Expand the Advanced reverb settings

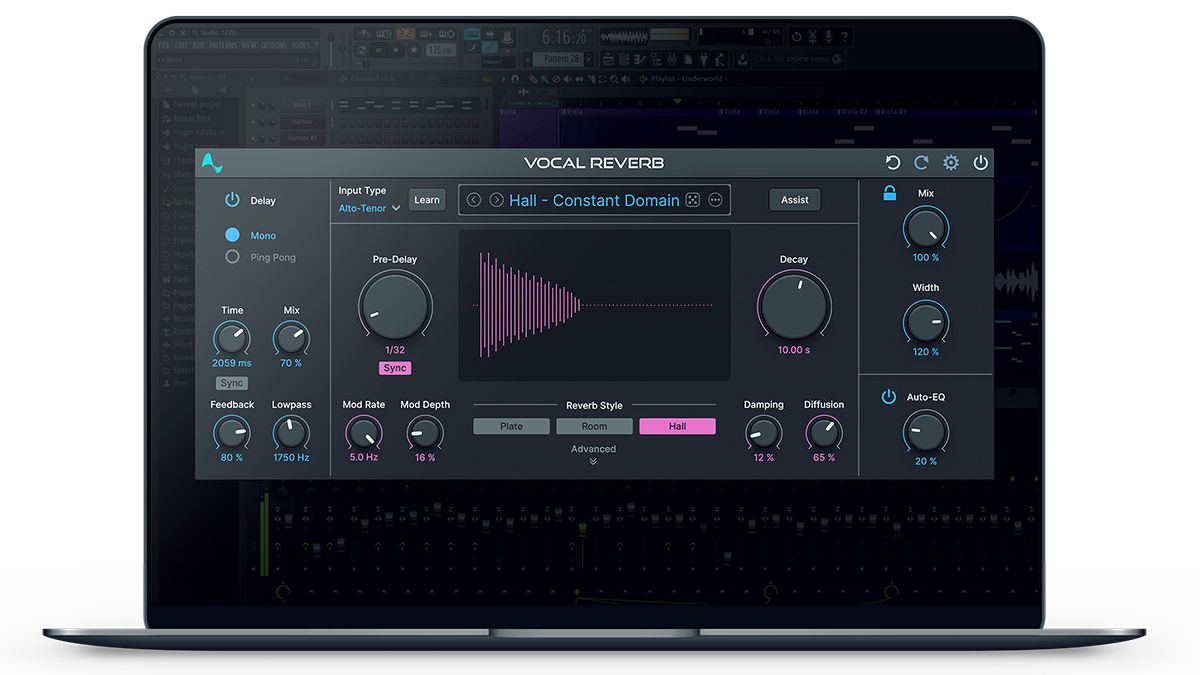(593, 452)
